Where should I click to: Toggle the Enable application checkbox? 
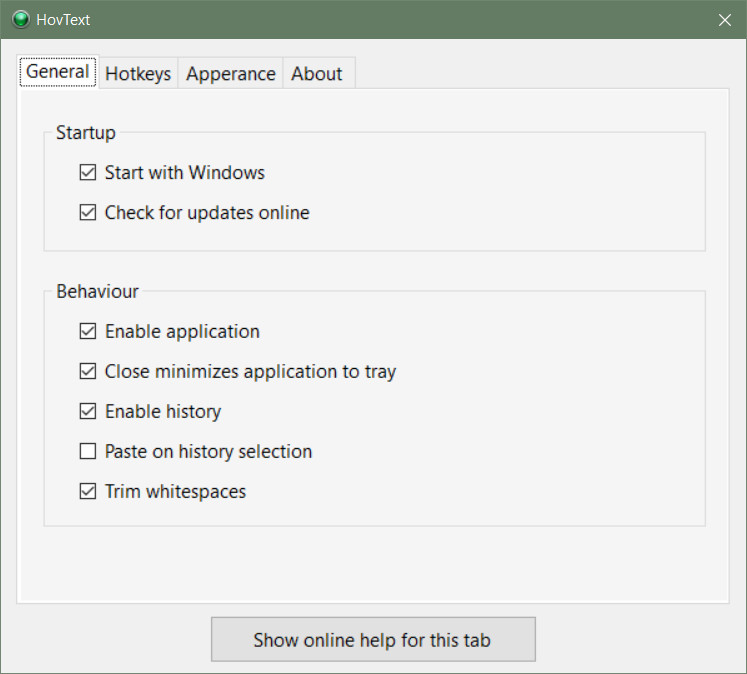[x=88, y=331]
